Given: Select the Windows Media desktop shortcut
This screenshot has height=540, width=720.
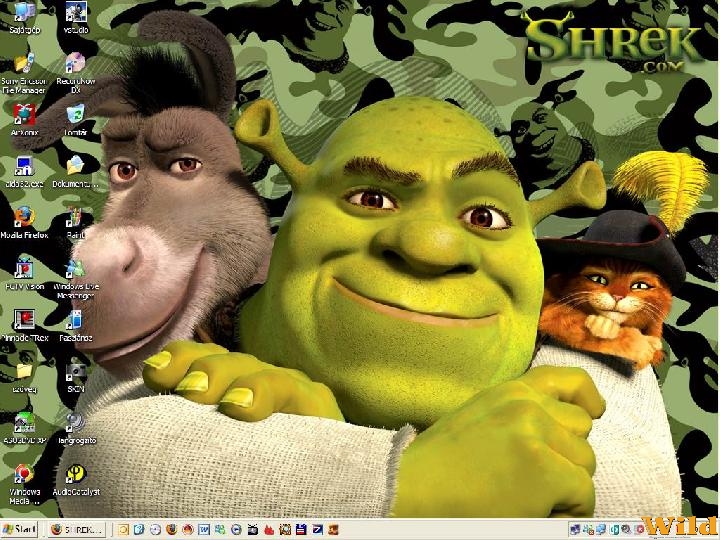Looking at the screenshot, I should 24,485.
